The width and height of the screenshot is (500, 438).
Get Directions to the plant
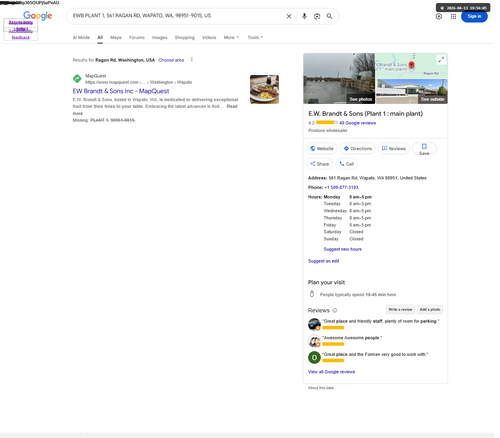[358, 149]
